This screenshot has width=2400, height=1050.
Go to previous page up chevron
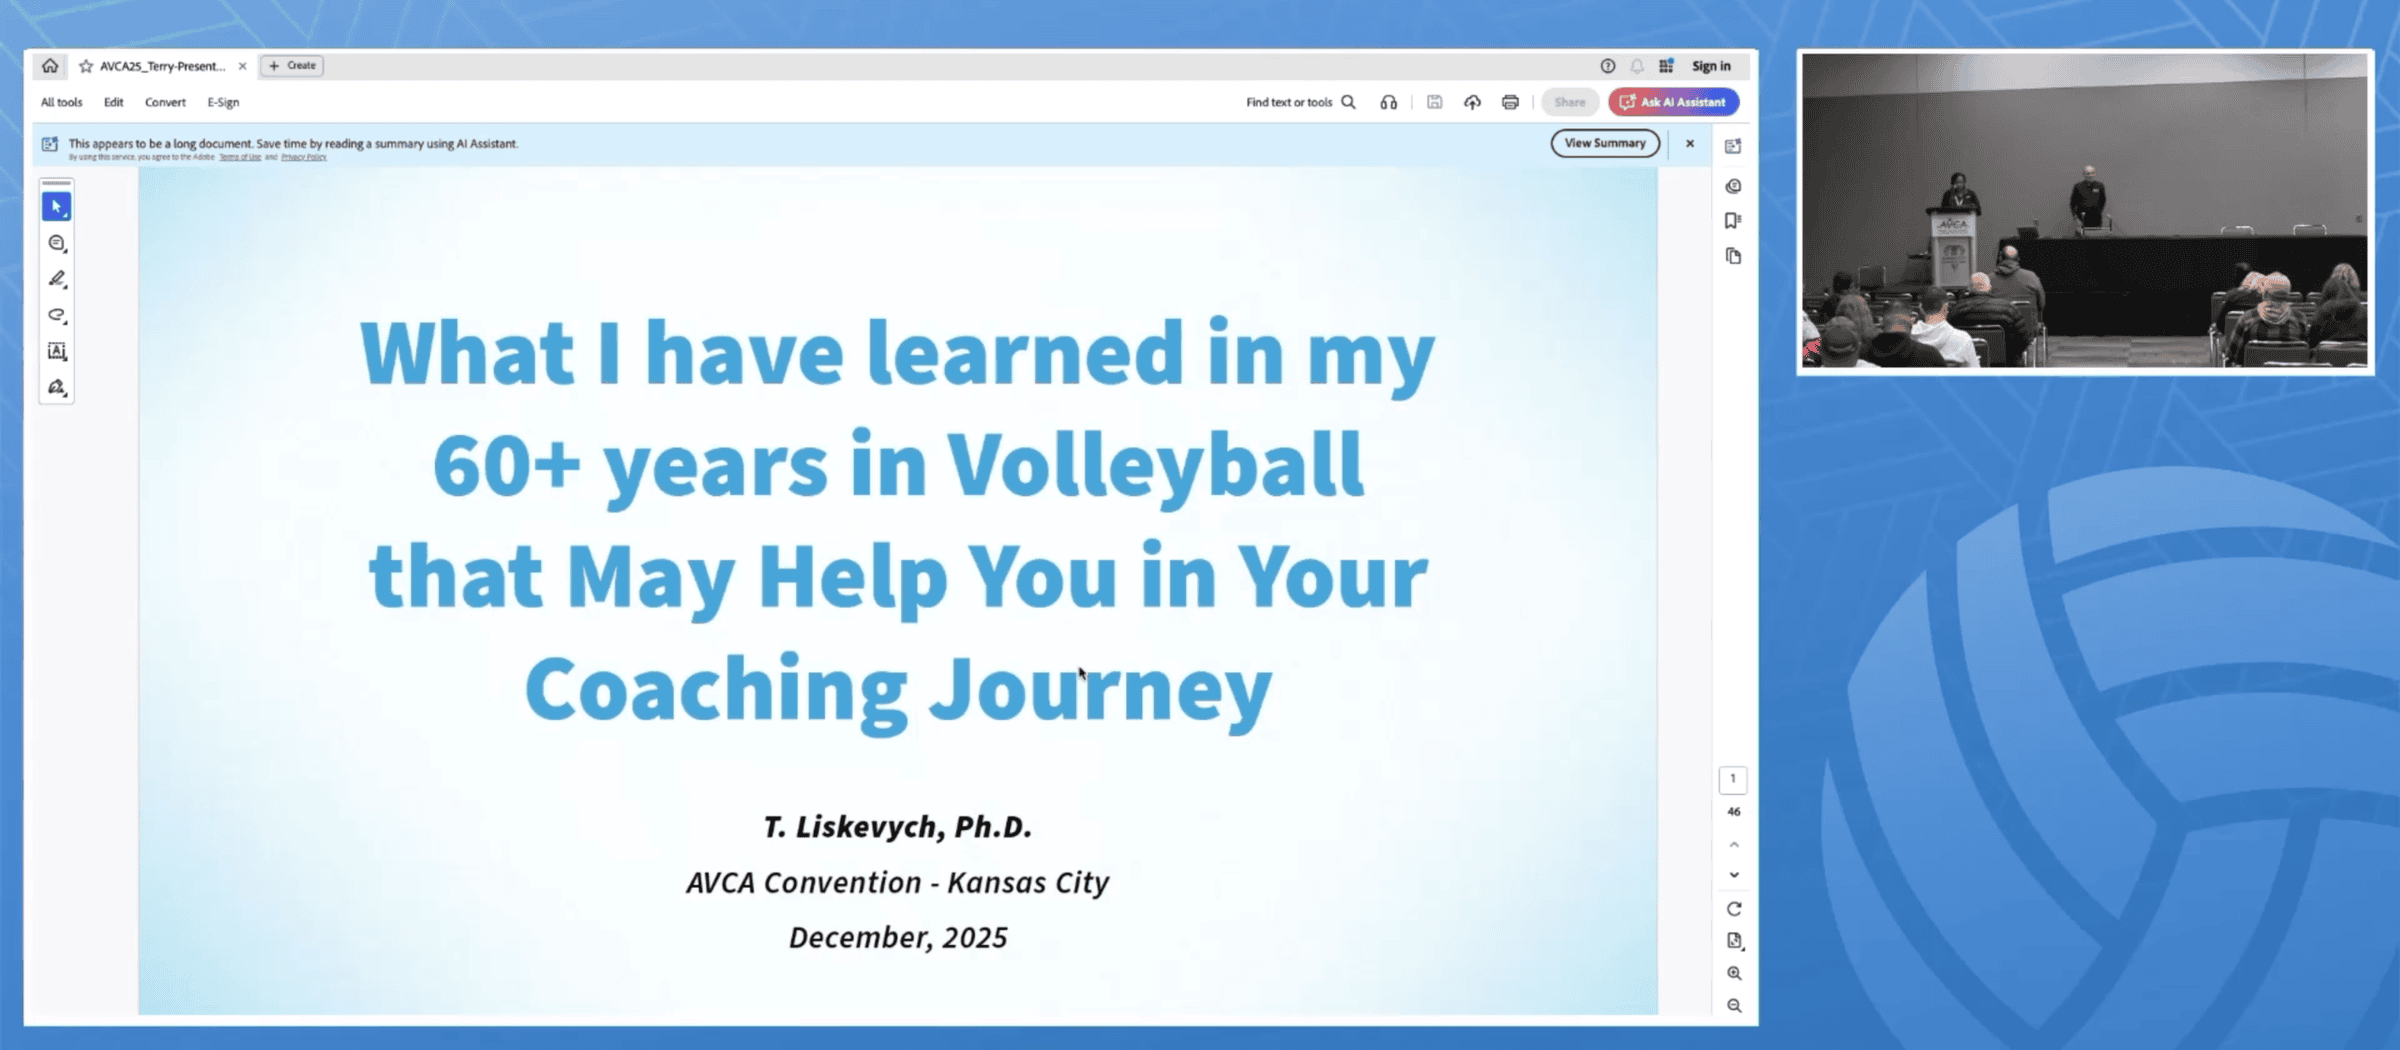point(1734,844)
